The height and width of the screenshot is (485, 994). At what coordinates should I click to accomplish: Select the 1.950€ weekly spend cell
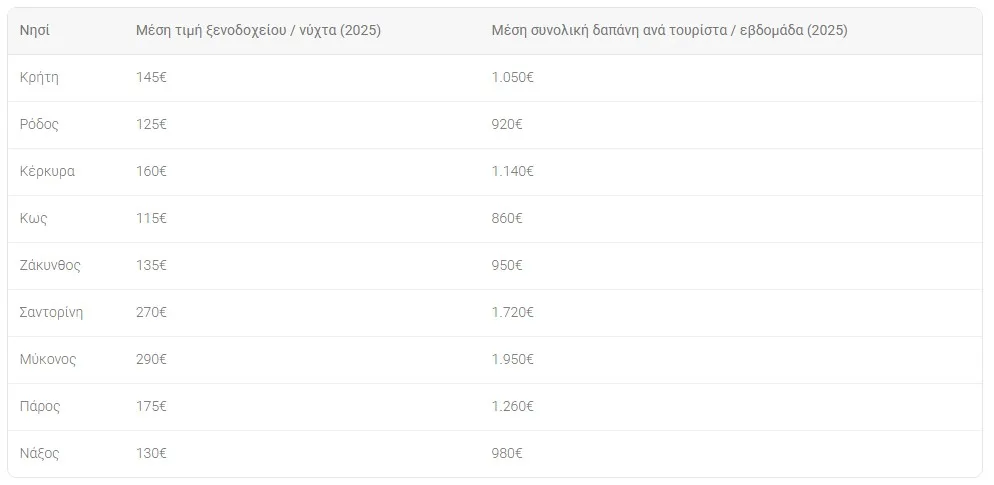pos(513,359)
